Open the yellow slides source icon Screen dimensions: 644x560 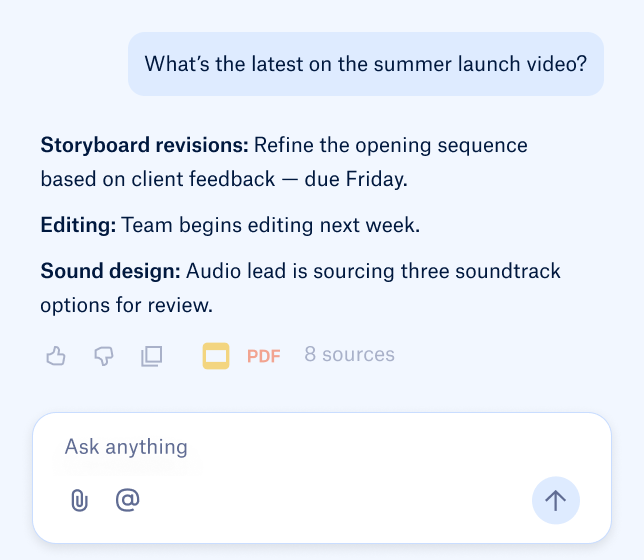click(x=216, y=355)
